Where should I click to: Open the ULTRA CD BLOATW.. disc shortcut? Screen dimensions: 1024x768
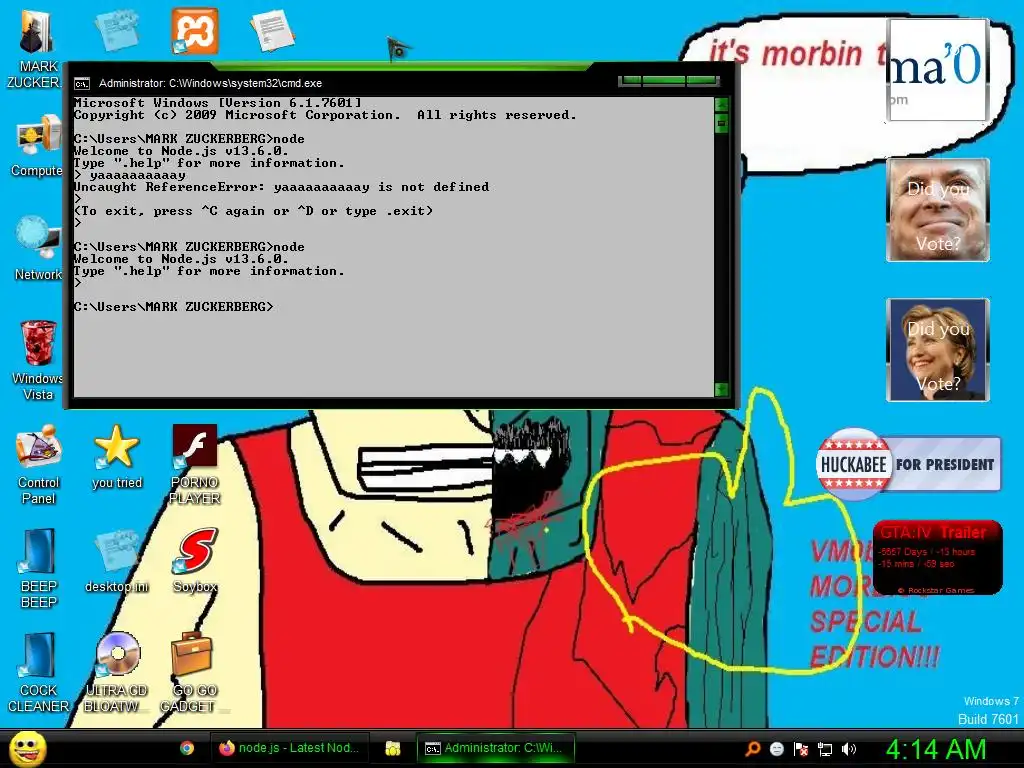(x=116, y=673)
